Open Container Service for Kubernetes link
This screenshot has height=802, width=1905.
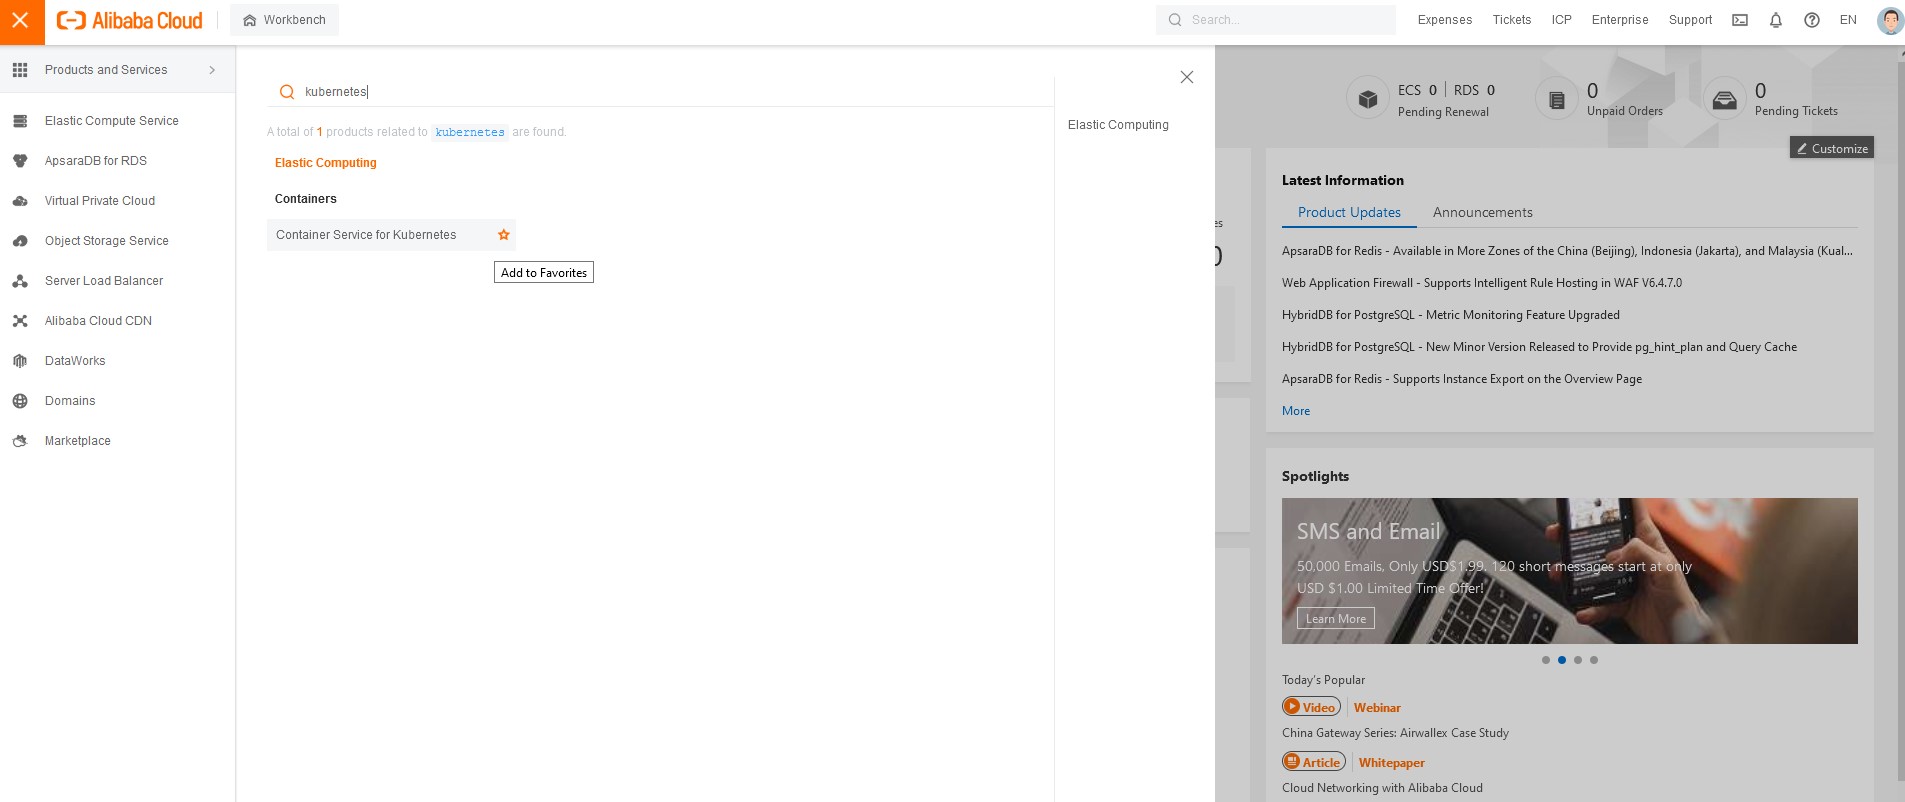(x=366, y=235)
